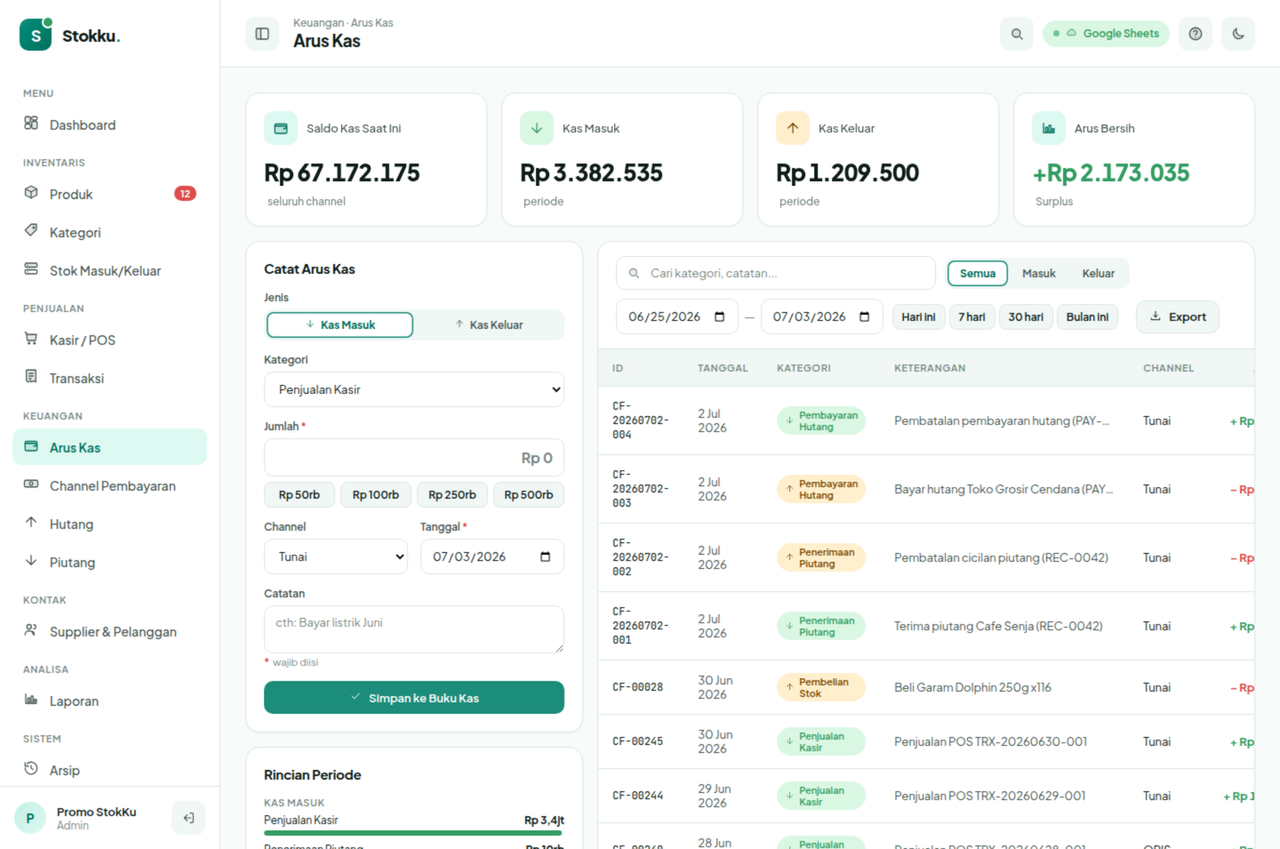Click Pembelian Stok category badge
Image resolution: width=1280 pixels, height=849 pixels.
pyautogui.click(x=821, y=687)
